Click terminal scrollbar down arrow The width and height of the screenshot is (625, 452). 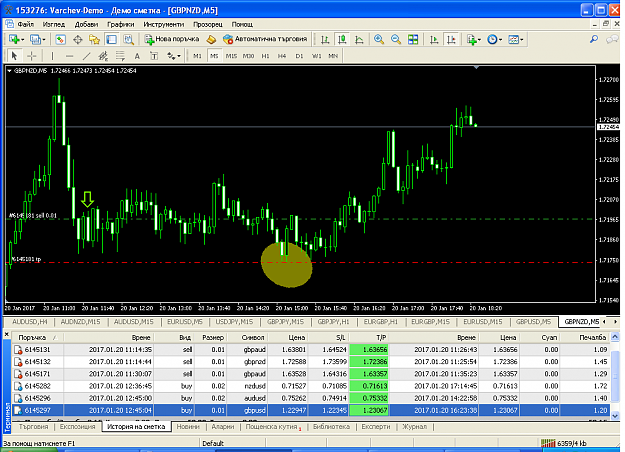[x=615, y=415]
